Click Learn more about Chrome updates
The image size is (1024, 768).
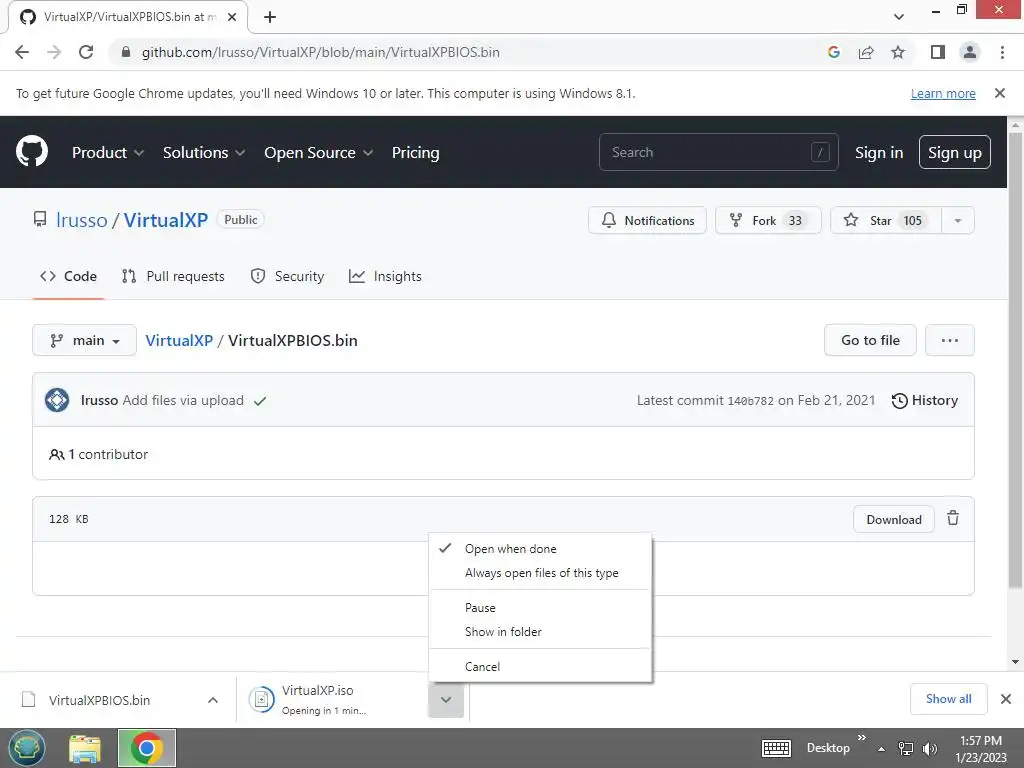pyautogui.click(x=943, y=93)
